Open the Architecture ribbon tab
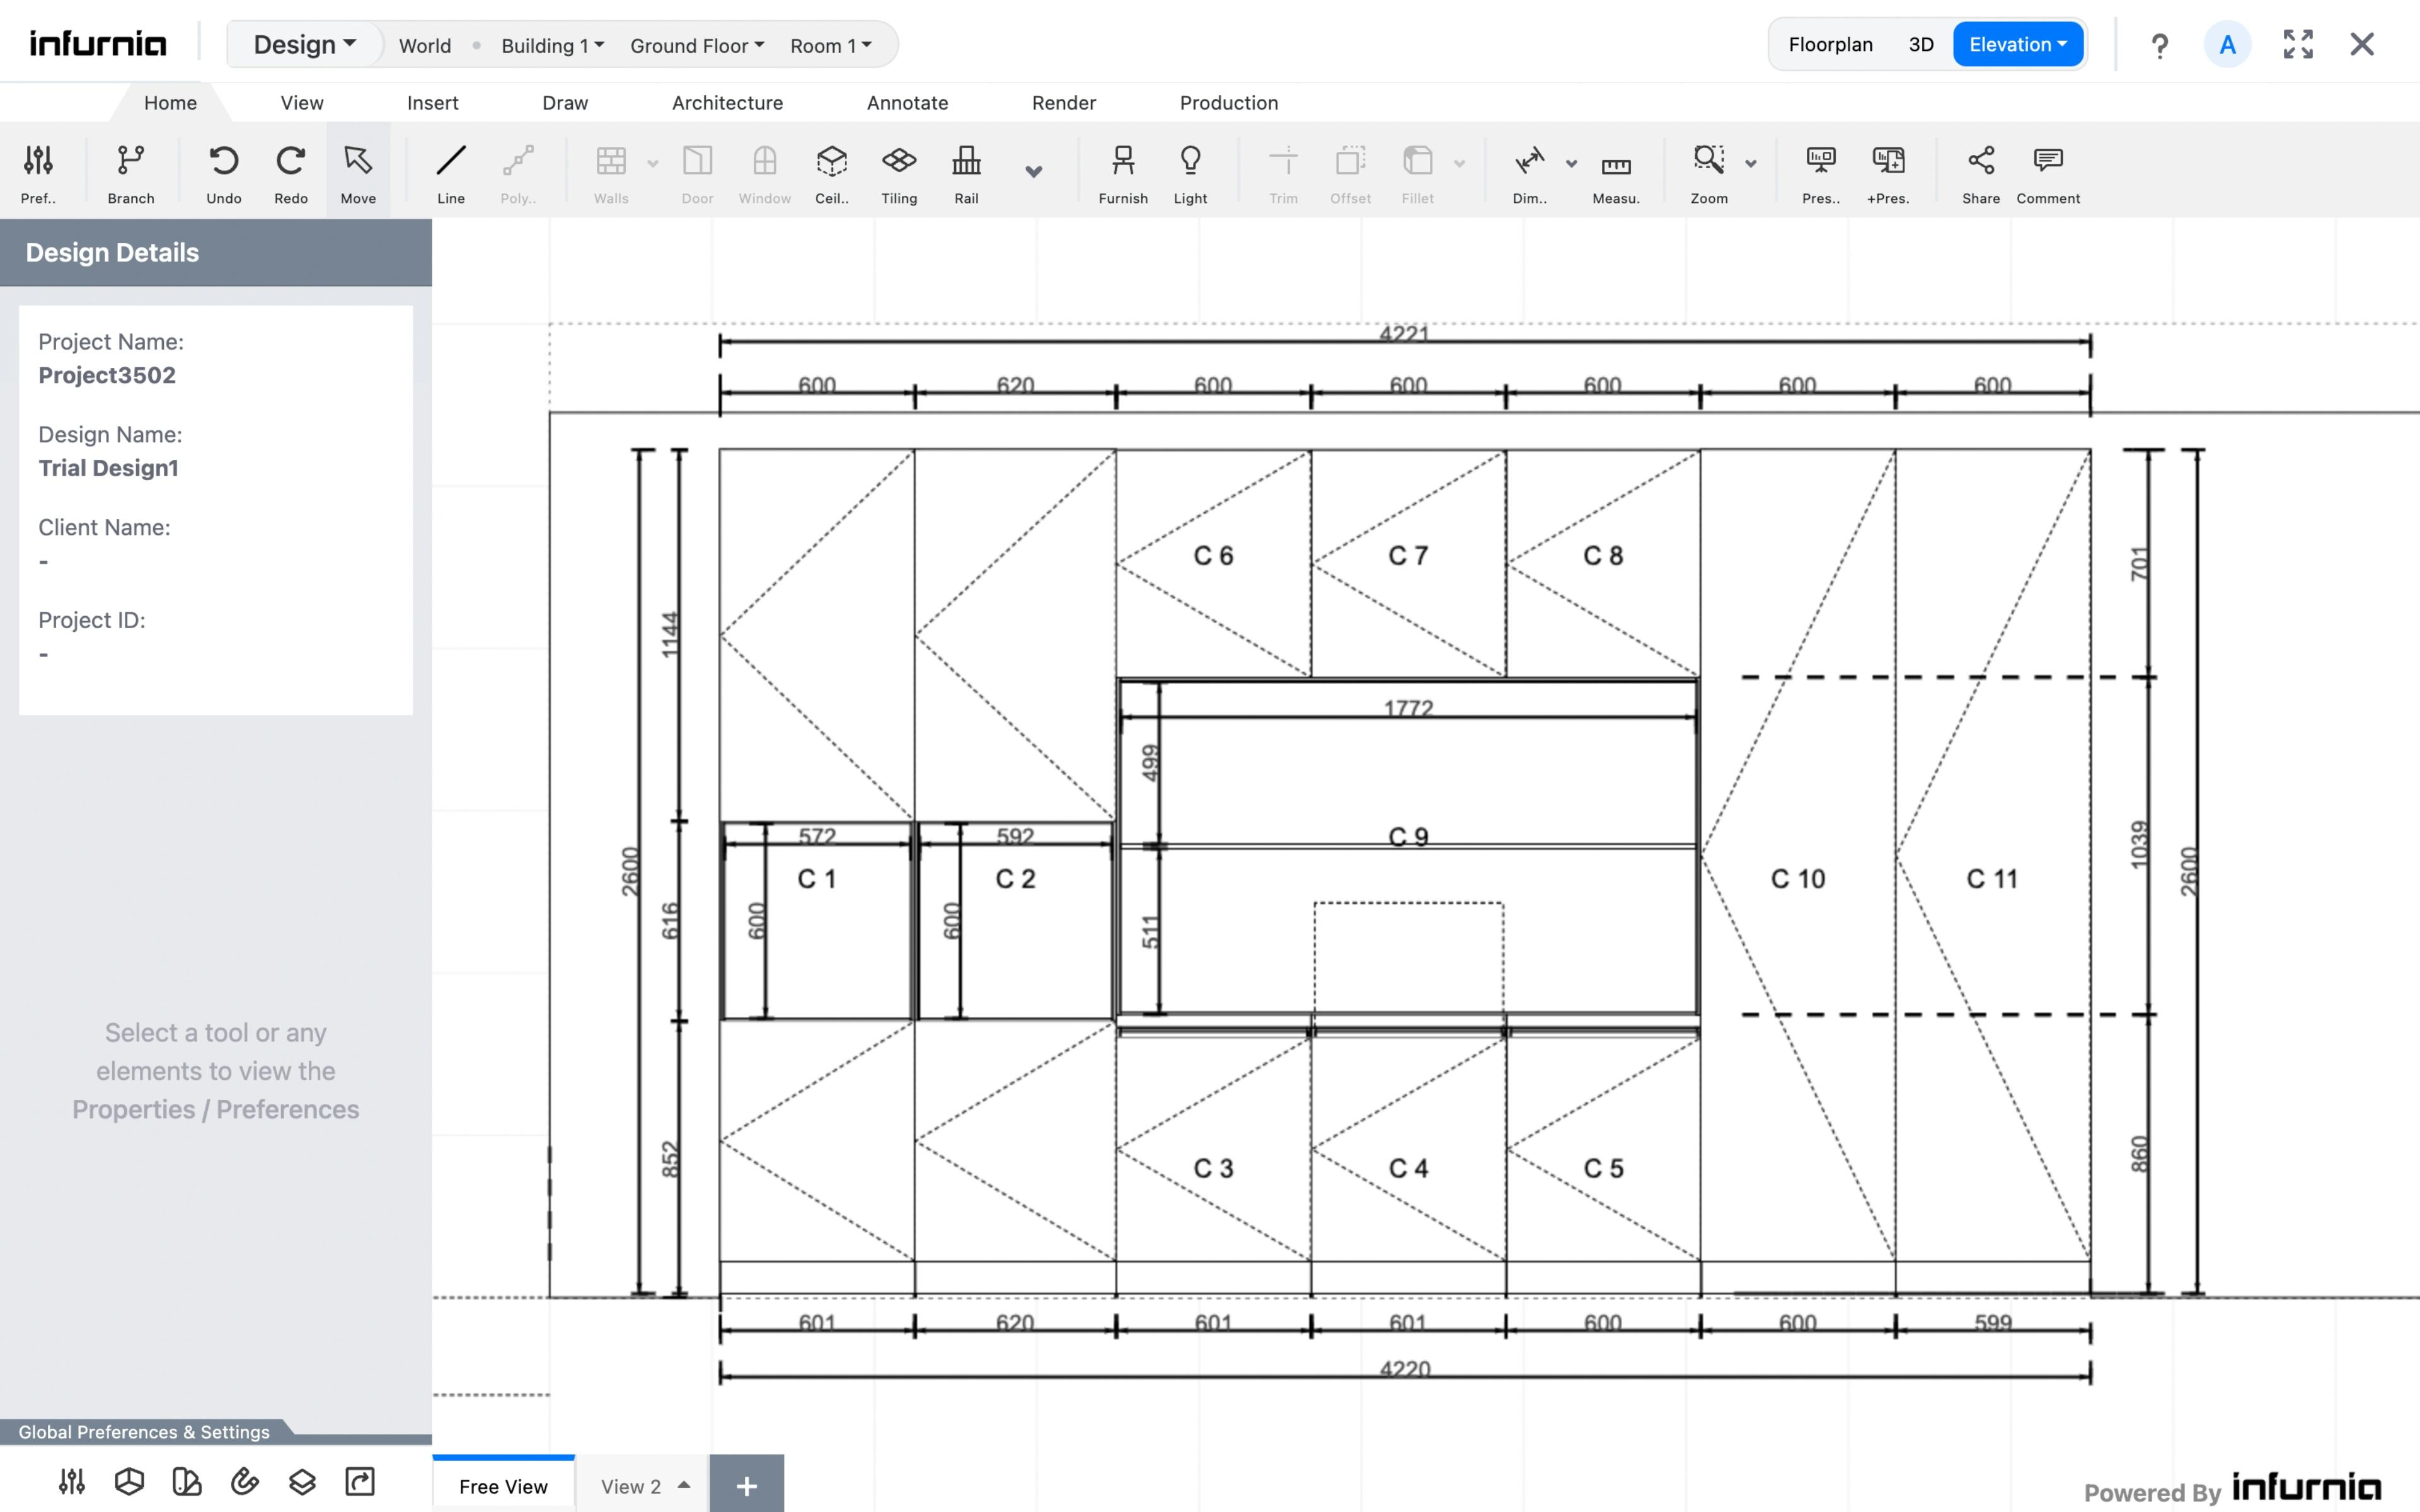 coord(727,103)
